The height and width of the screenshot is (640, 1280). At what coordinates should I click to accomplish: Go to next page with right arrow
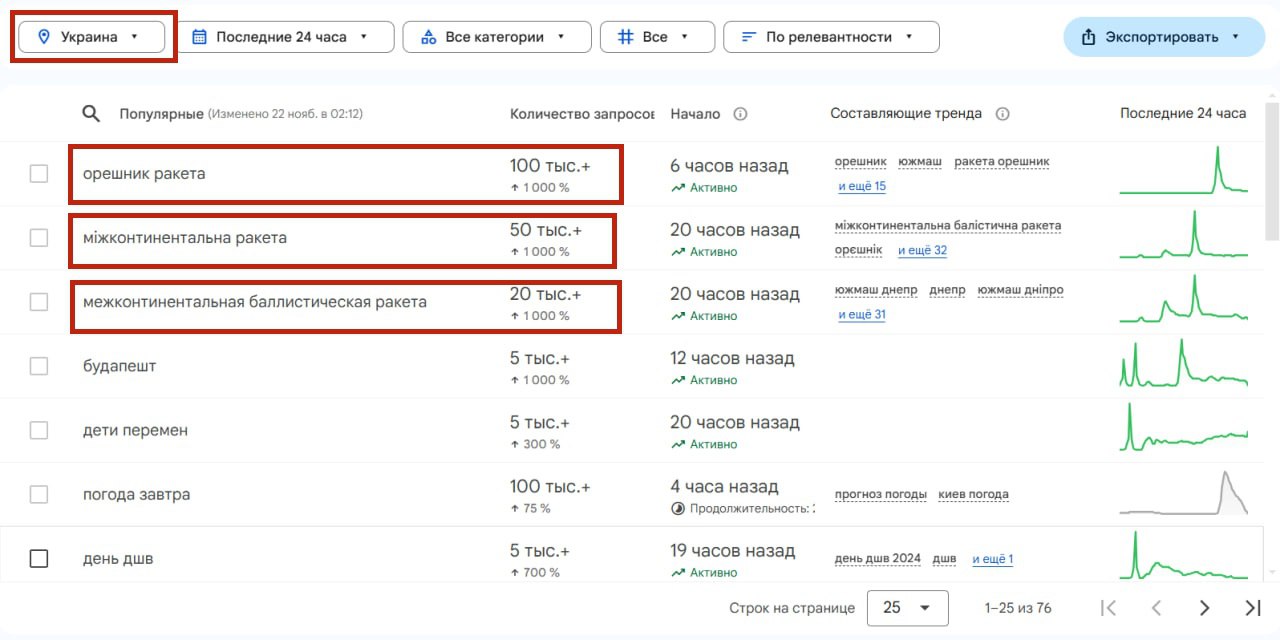click(x=1204, y=608)
